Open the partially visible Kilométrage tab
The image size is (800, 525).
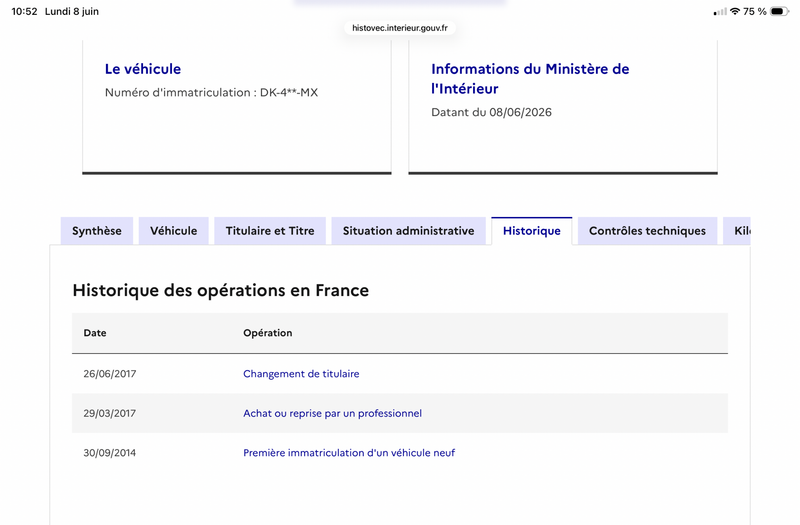[x=737, y=231]
